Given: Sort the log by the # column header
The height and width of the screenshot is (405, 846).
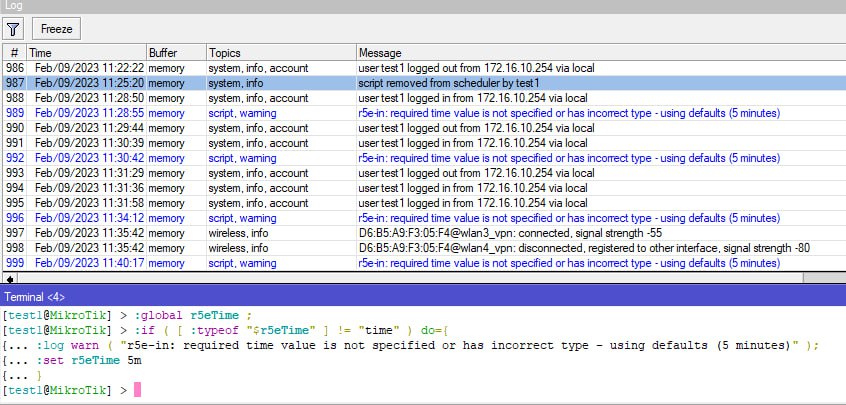Looking at the screenshot, I should (15, 53).
